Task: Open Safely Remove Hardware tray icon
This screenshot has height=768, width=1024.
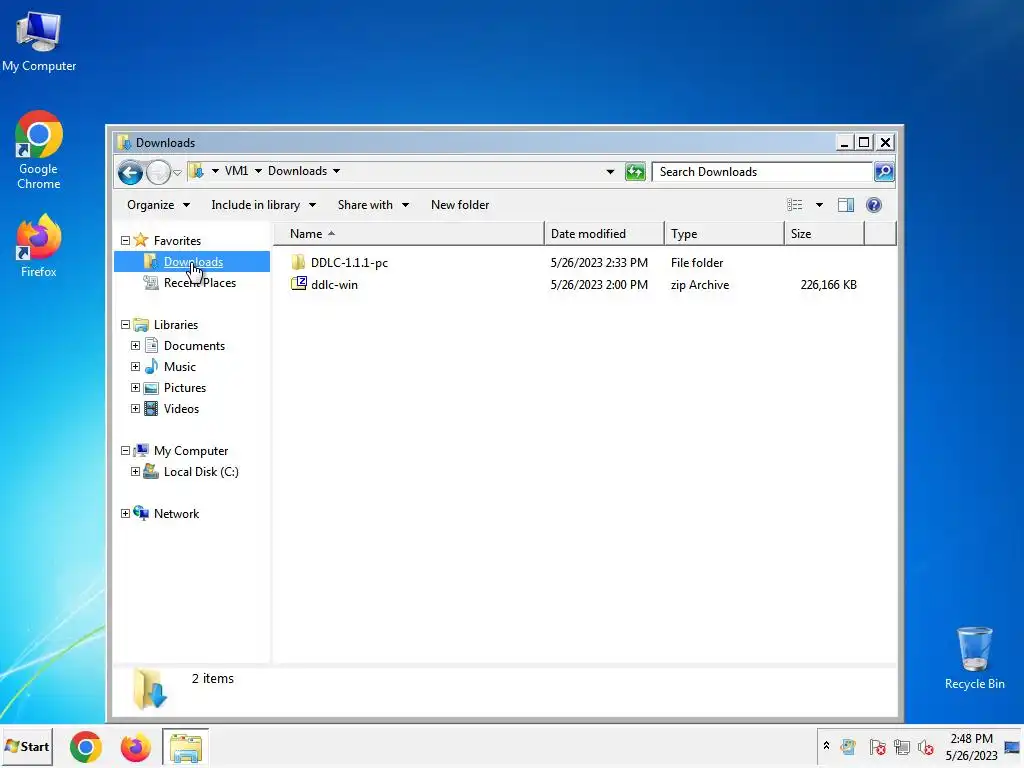Action: coord(848,747)
